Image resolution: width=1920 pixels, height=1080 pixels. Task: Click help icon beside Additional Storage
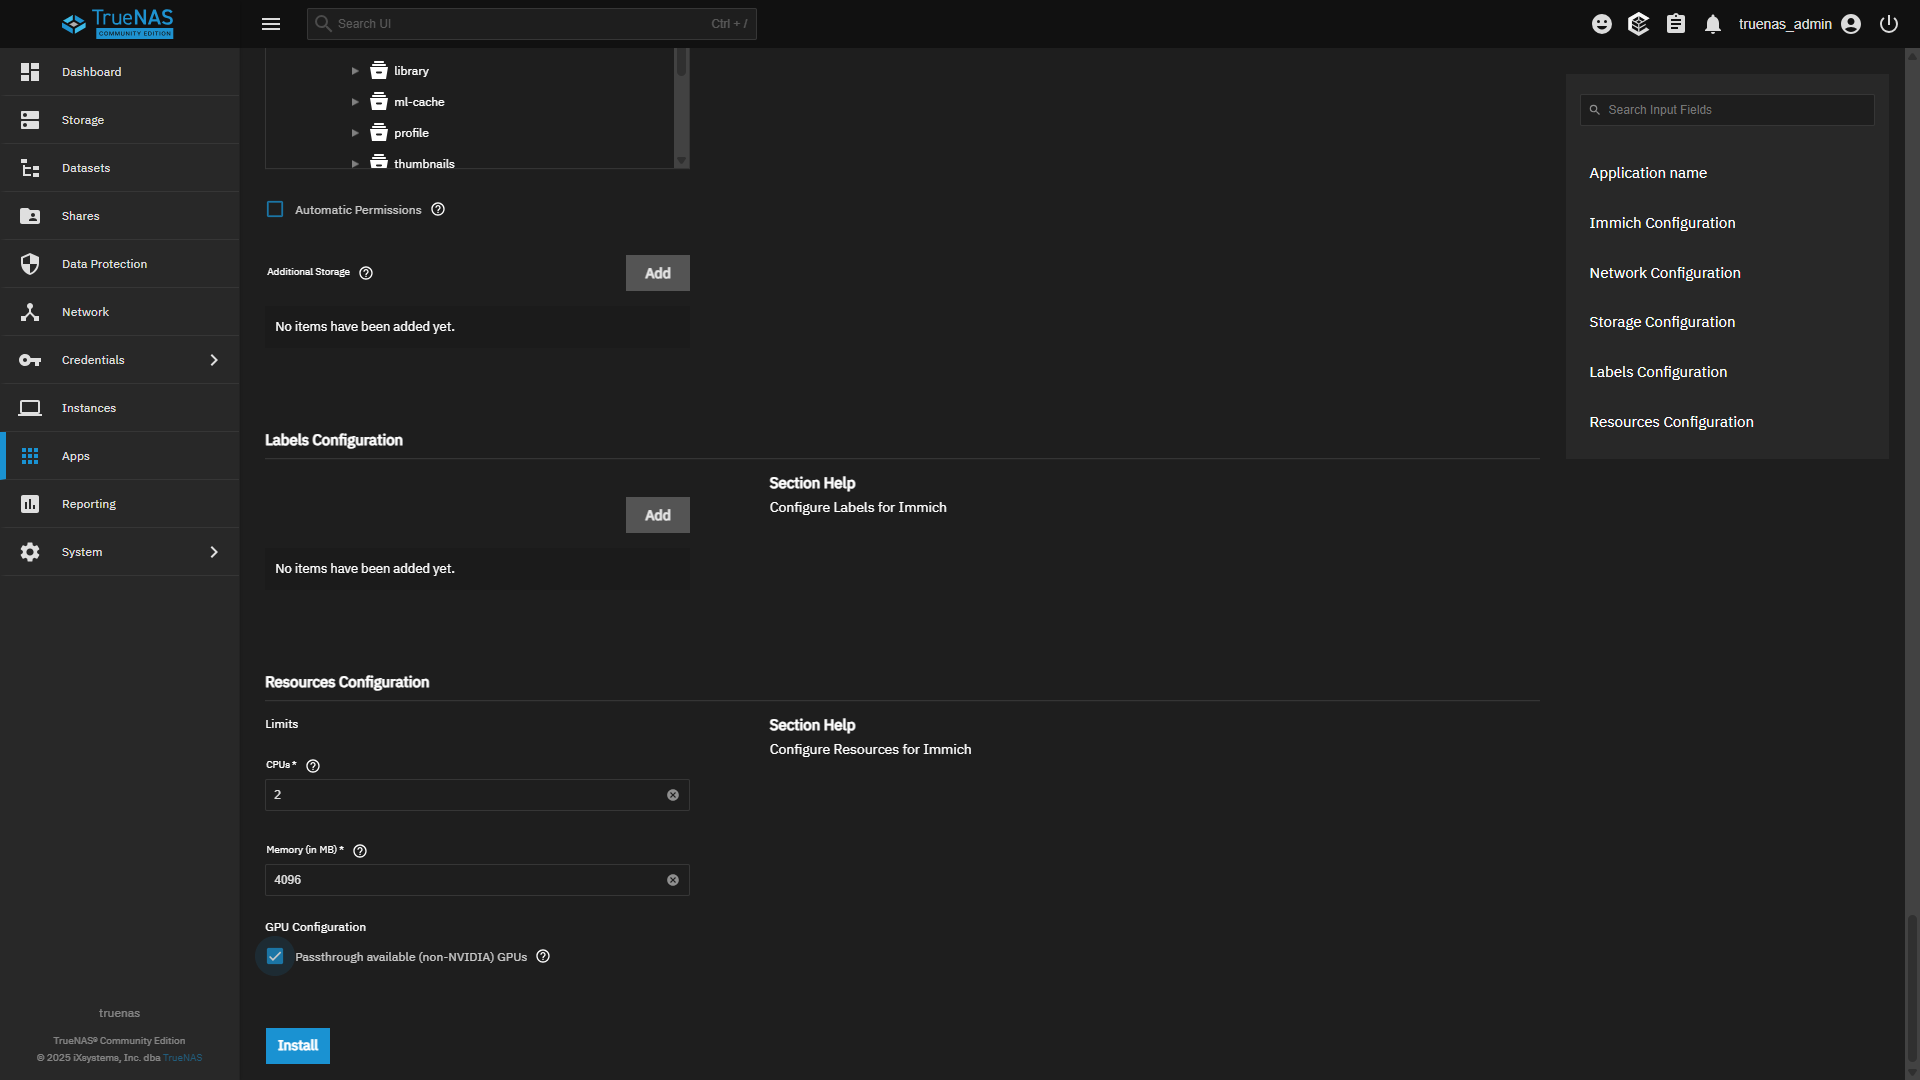click(x=366, y=273)
